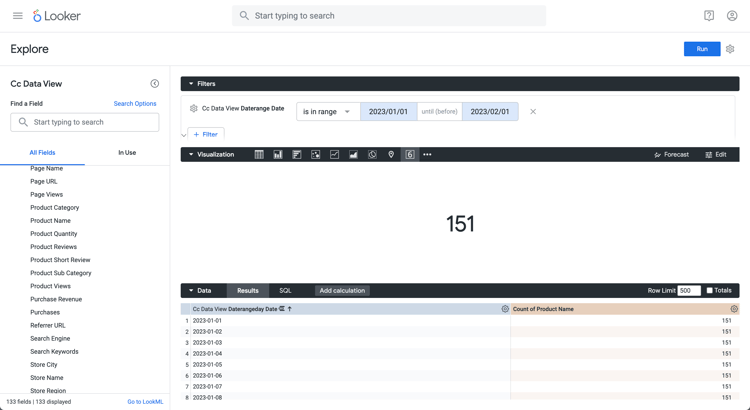Open the 'is in range' condition dropdown
The height and width of the screenshot is (410, 750).
coord(328,111)
